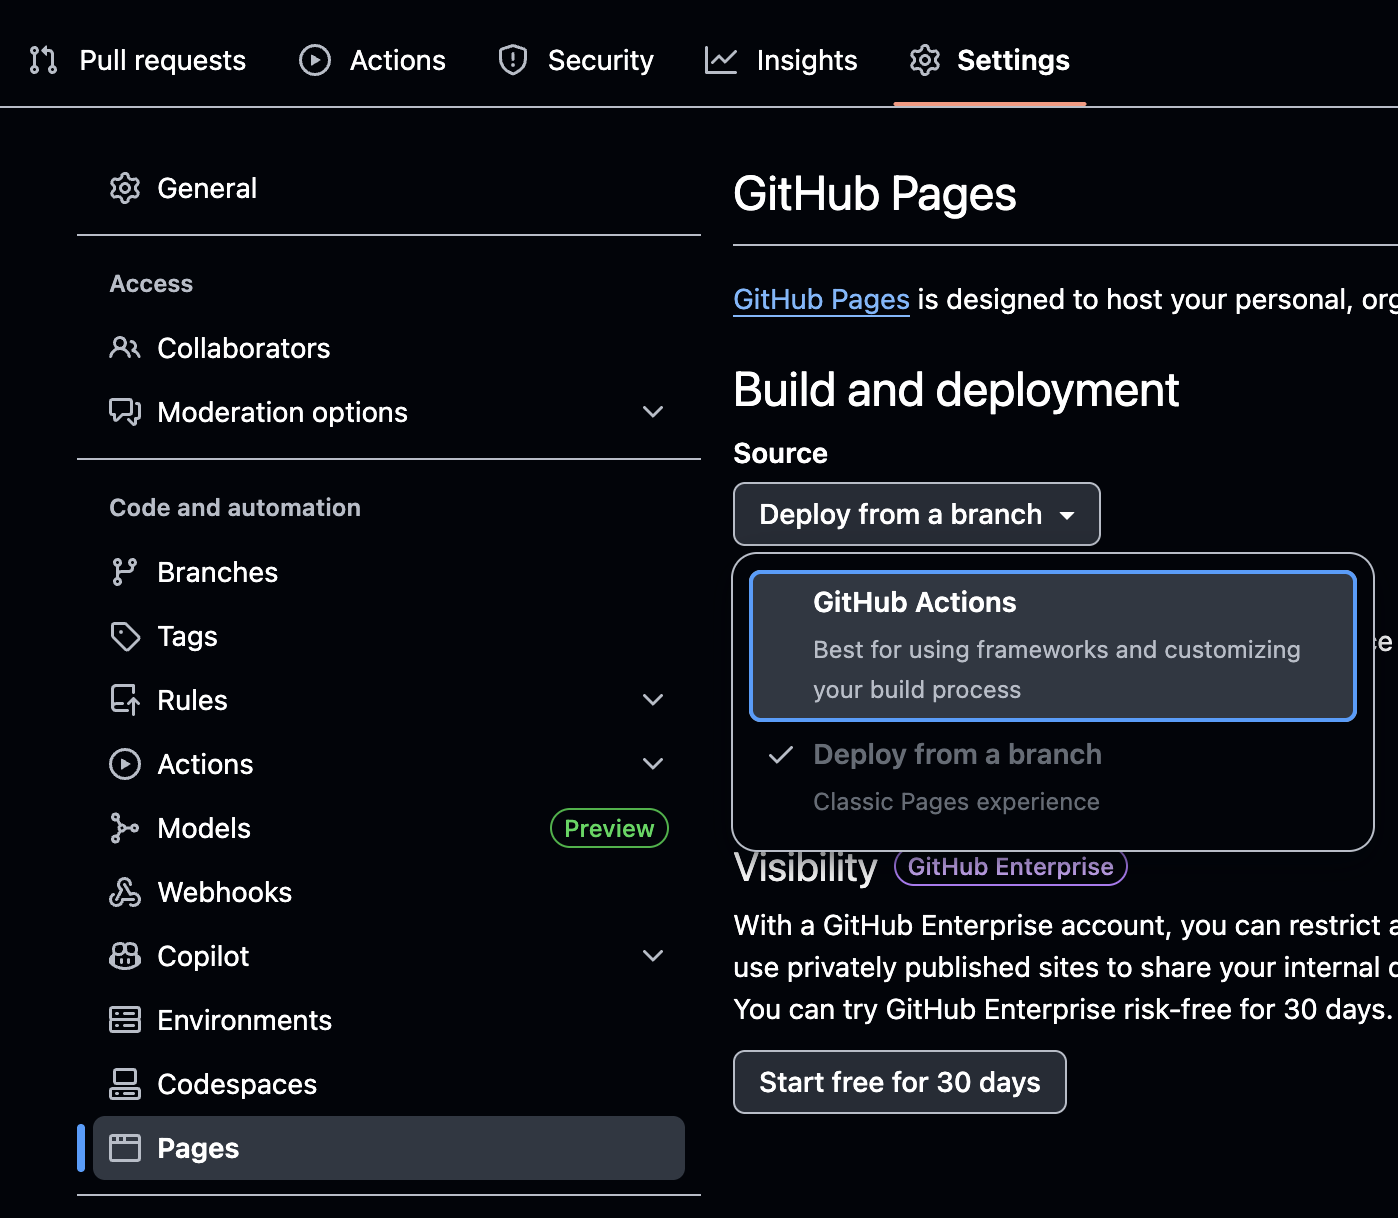This screenshot has width=1398, height=1218.
Task: Click the pull request icon in top navigation
Action: click(x=43, y=60)
